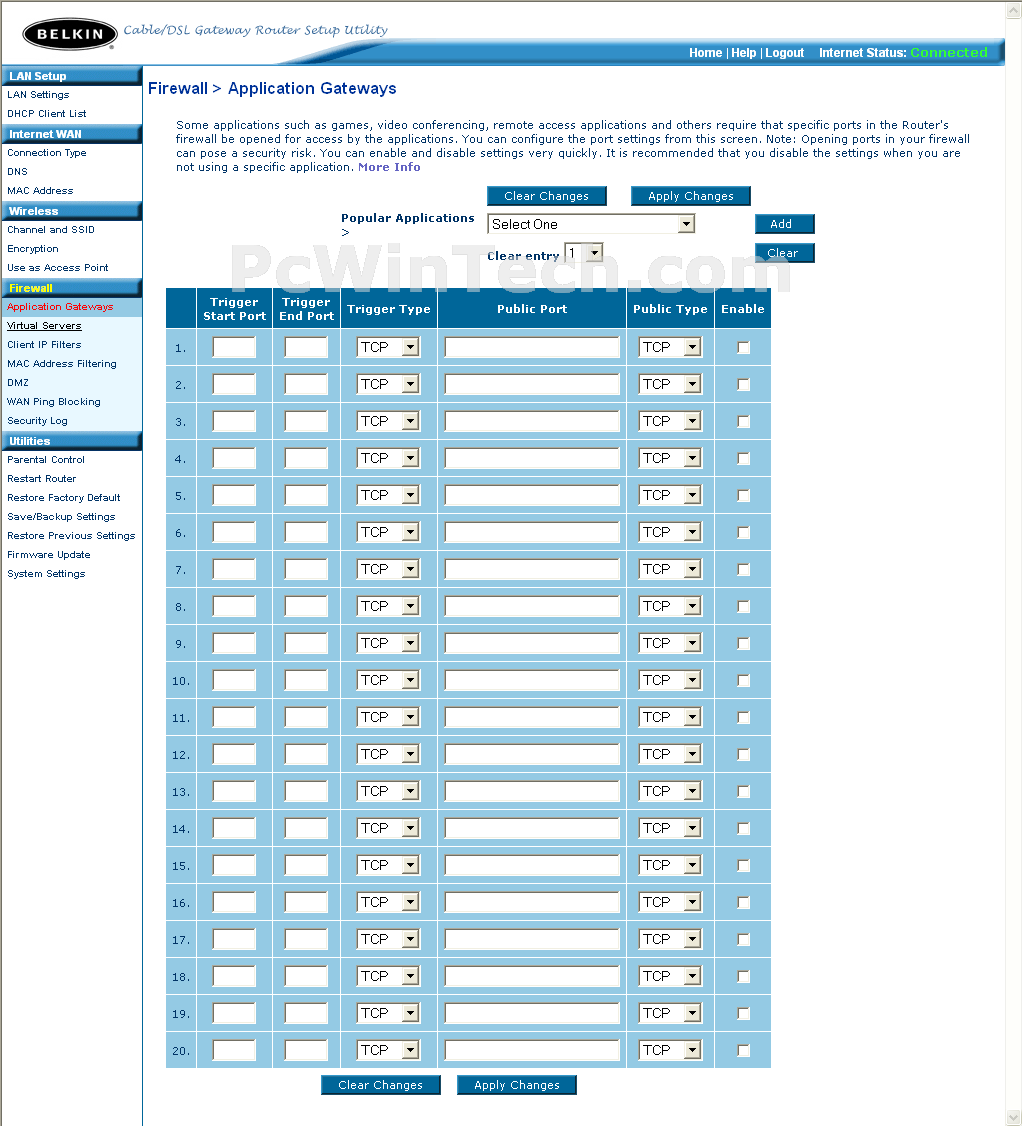This screenshot has width=1022, height=1126.
Task: Check Enable for entry 13
Action: point(743,791)
